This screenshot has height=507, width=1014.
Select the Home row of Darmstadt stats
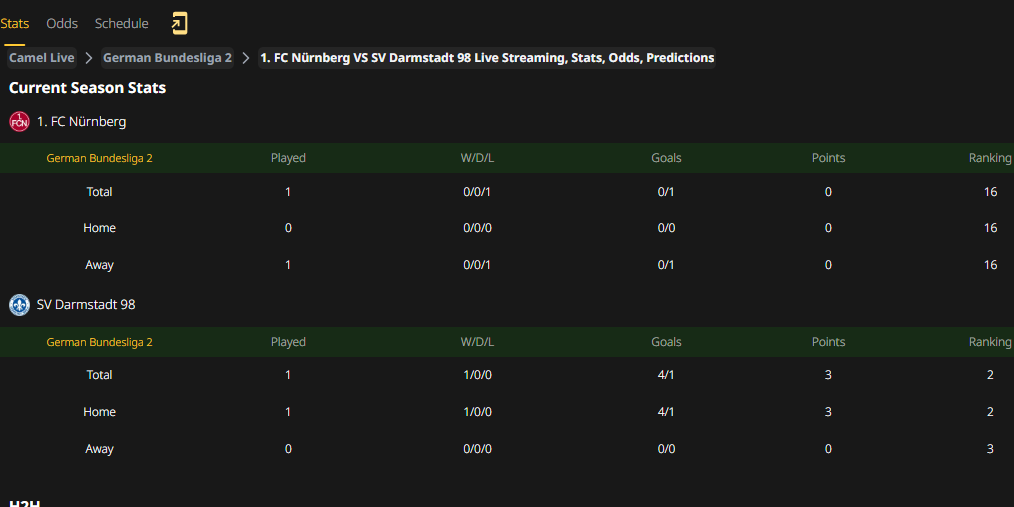tap(507, 412)
